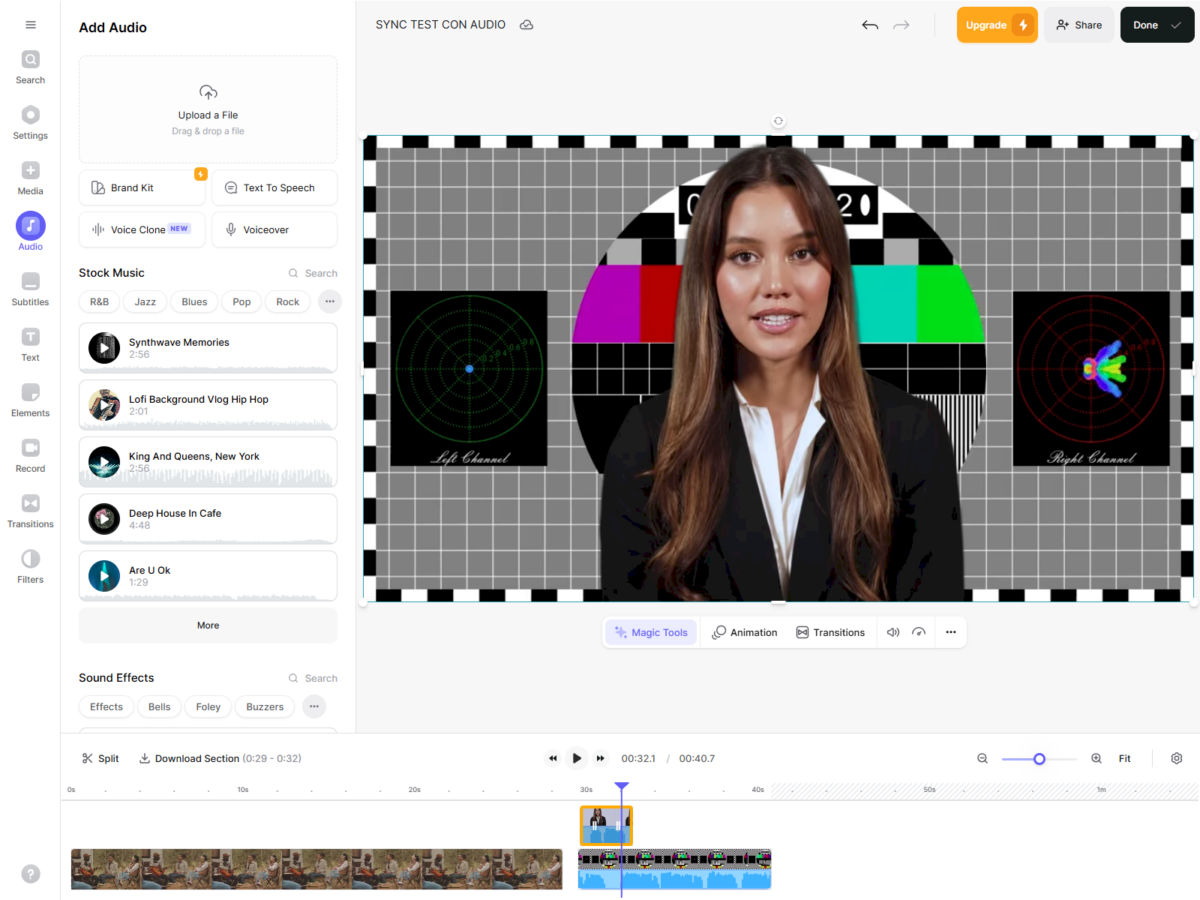Screen dimensions: 1200x900
Task: Open the Settings sidebar panel
Action: [30, 123]
